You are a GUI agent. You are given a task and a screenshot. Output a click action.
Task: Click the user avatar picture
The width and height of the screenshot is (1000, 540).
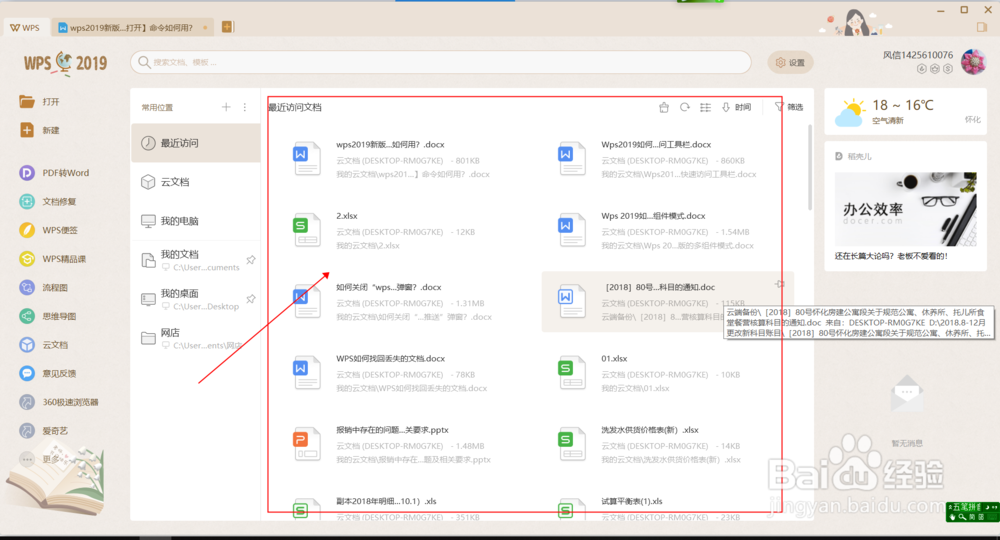(x=973, y=62)
